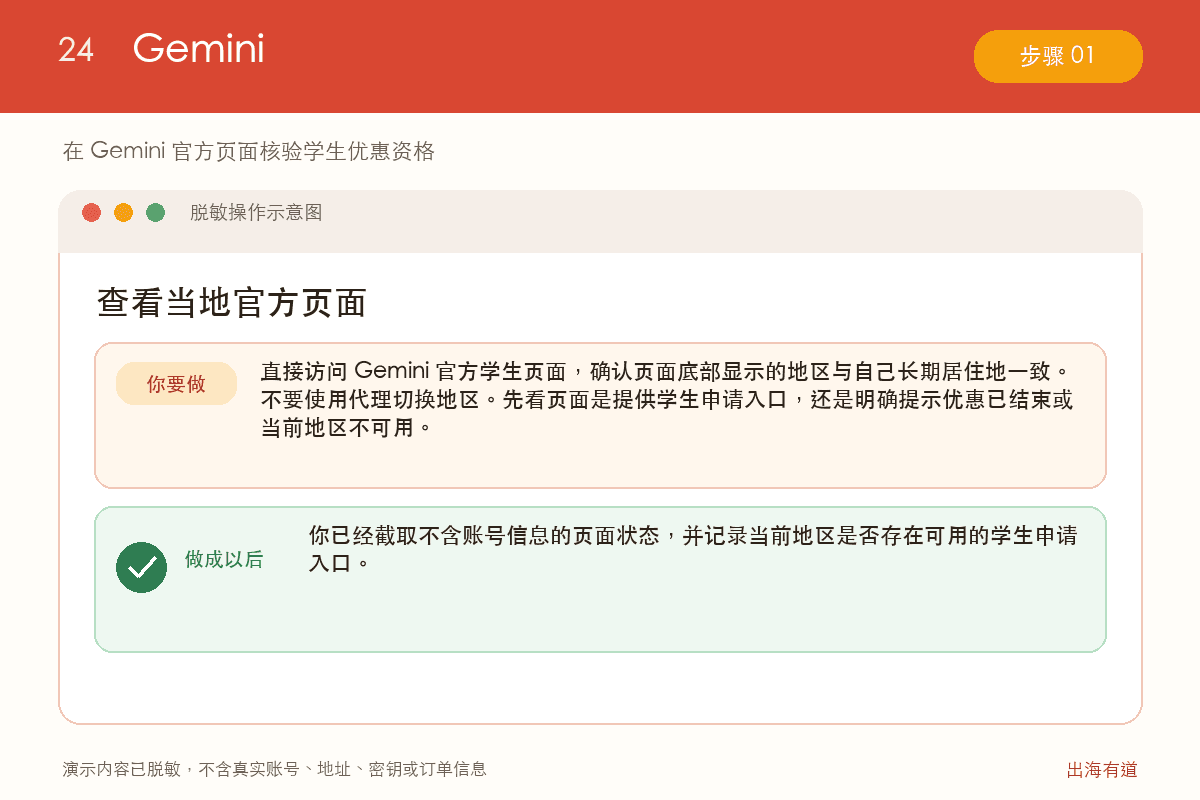1200x800 pixels.
Task: Click the heading 查看当地官方页面
Action: 232,303
